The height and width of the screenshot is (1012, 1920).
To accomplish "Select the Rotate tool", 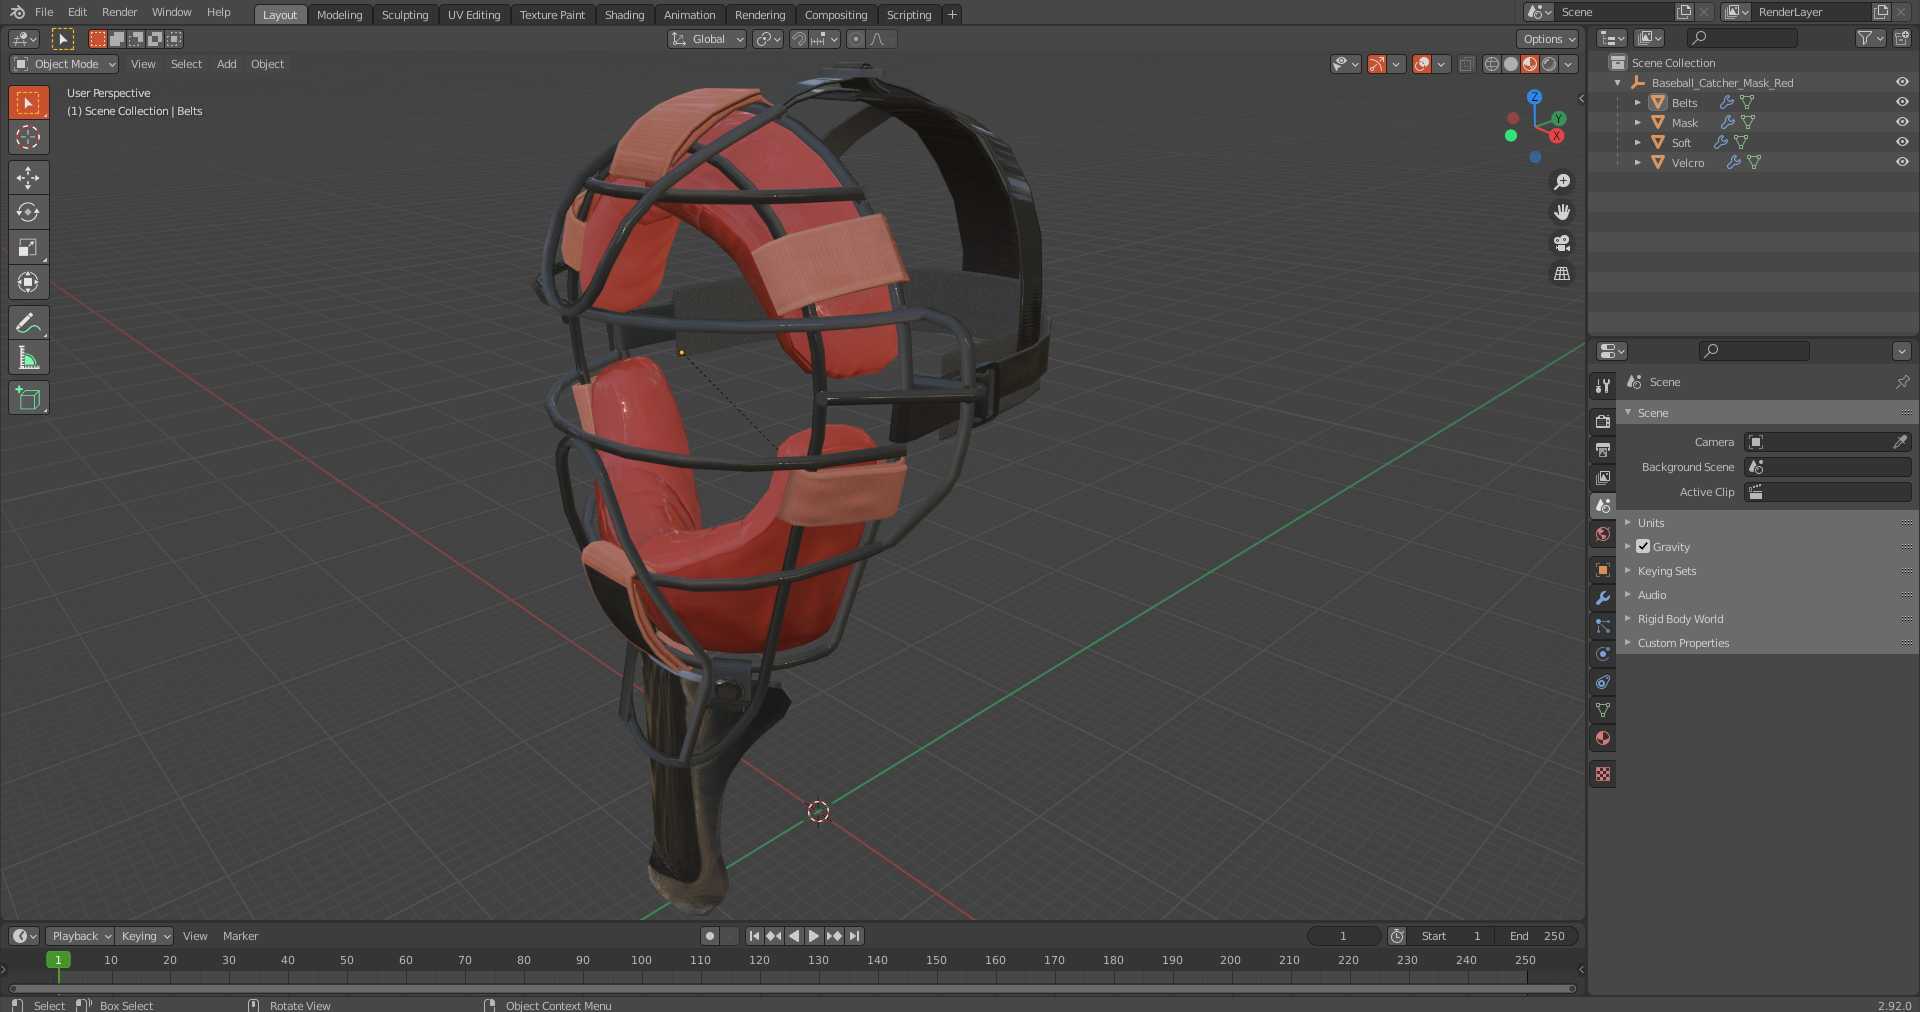I will pos(28,212).
